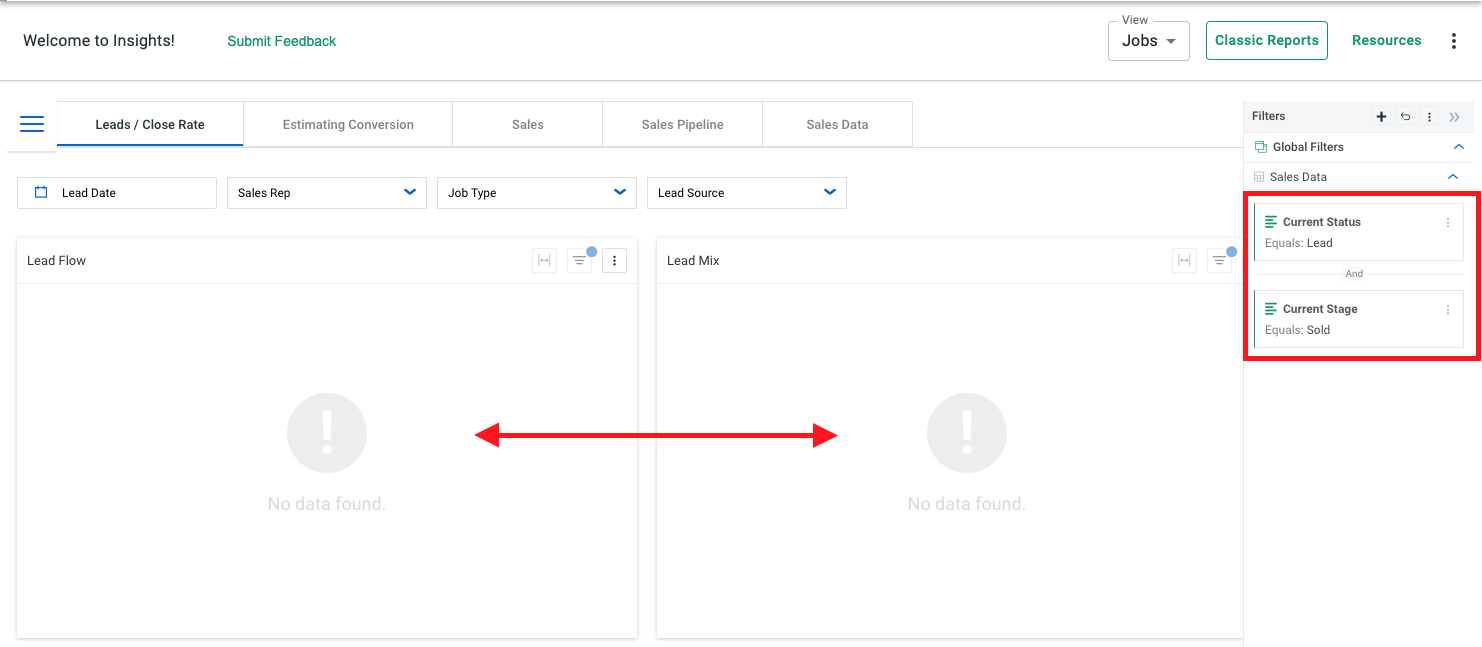This screenshot has height=647, width=1482.
Task: Open the Current Status filter menu
Action: [x=1447, y=222]
